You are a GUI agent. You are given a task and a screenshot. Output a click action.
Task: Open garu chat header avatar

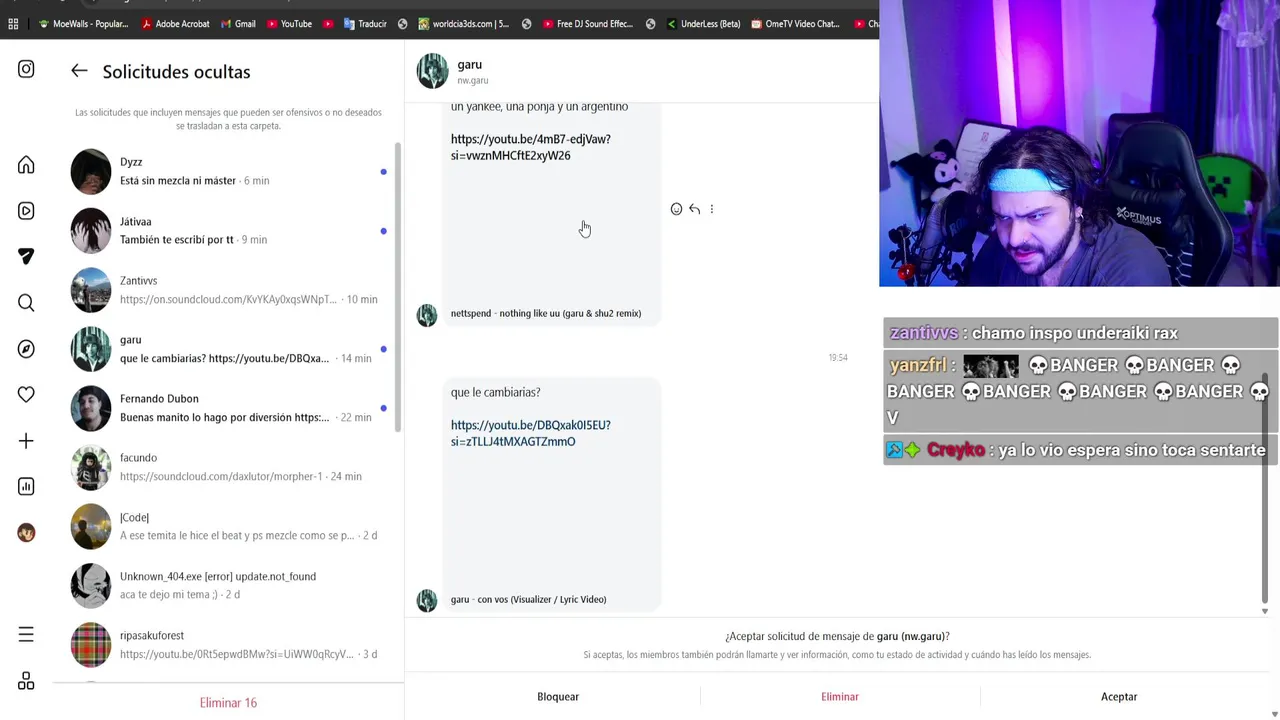pyautogui.click(x=433, y=72)
